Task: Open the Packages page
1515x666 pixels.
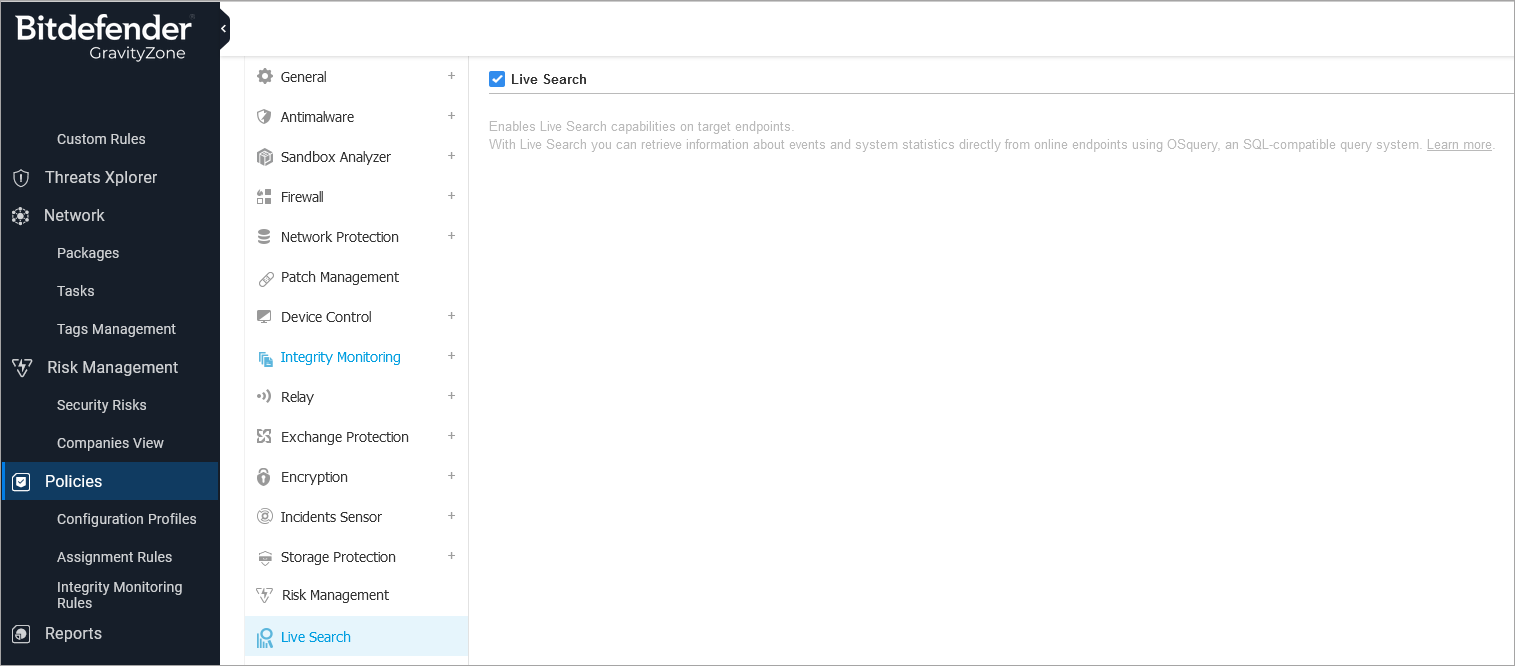Action: click(x=88, y=253)
